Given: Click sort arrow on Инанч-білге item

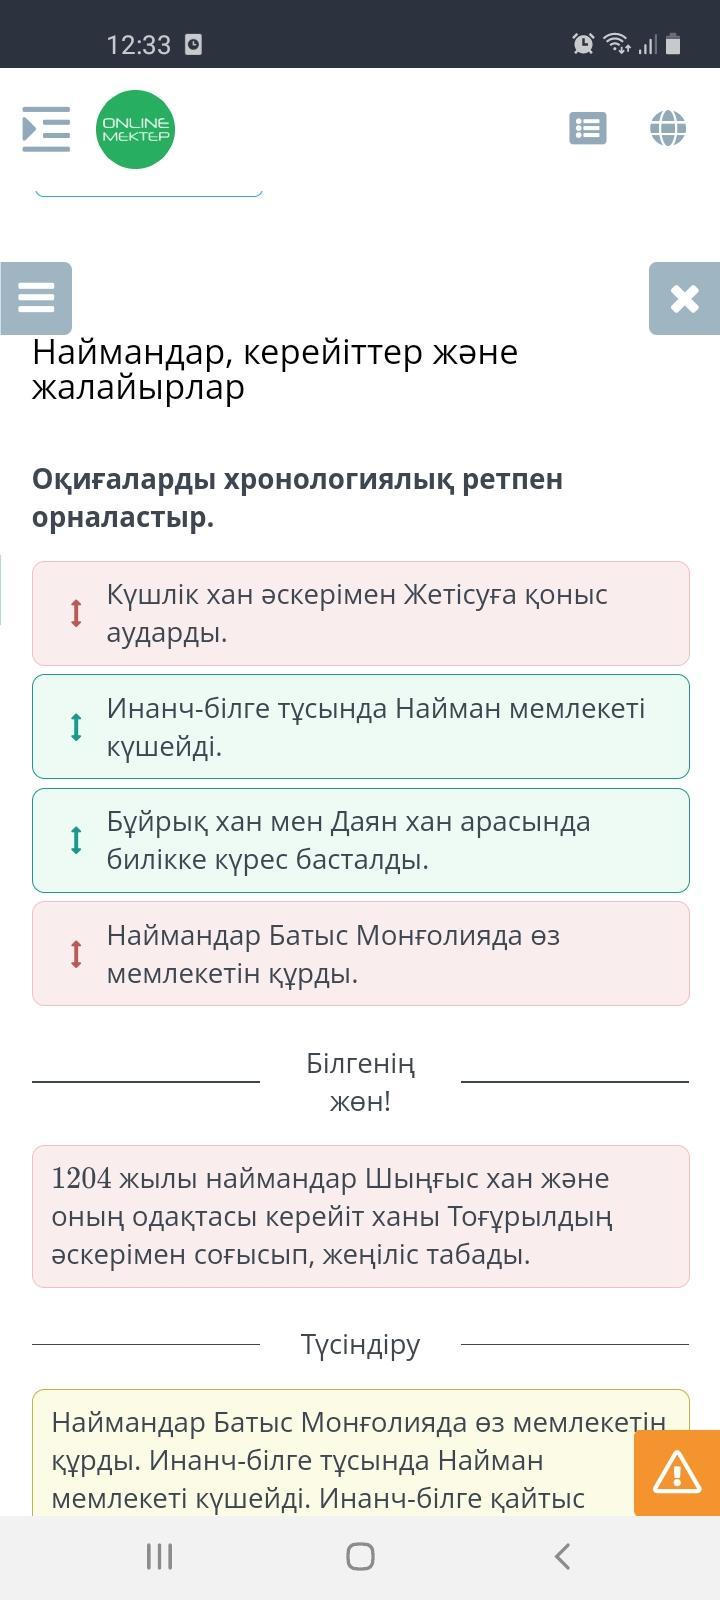Looking at the screenshot, I should 76,726.
